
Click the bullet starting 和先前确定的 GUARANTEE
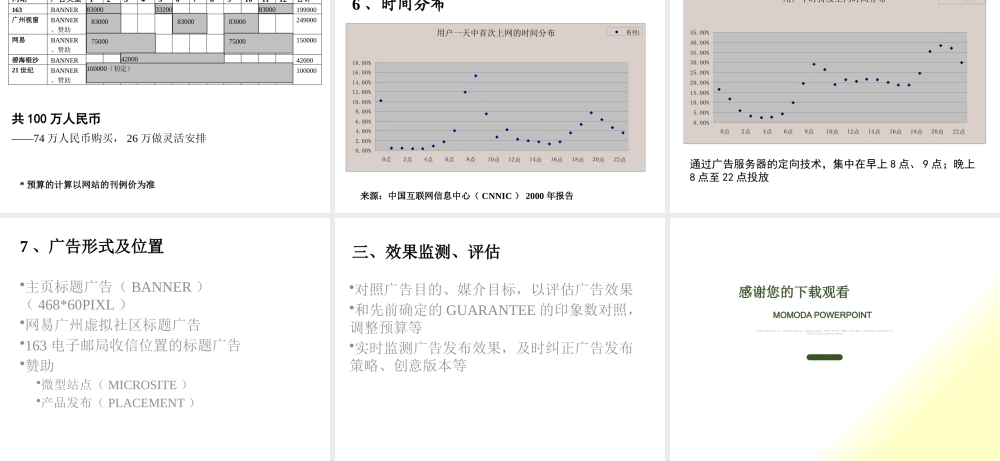[x=492, y=319]
